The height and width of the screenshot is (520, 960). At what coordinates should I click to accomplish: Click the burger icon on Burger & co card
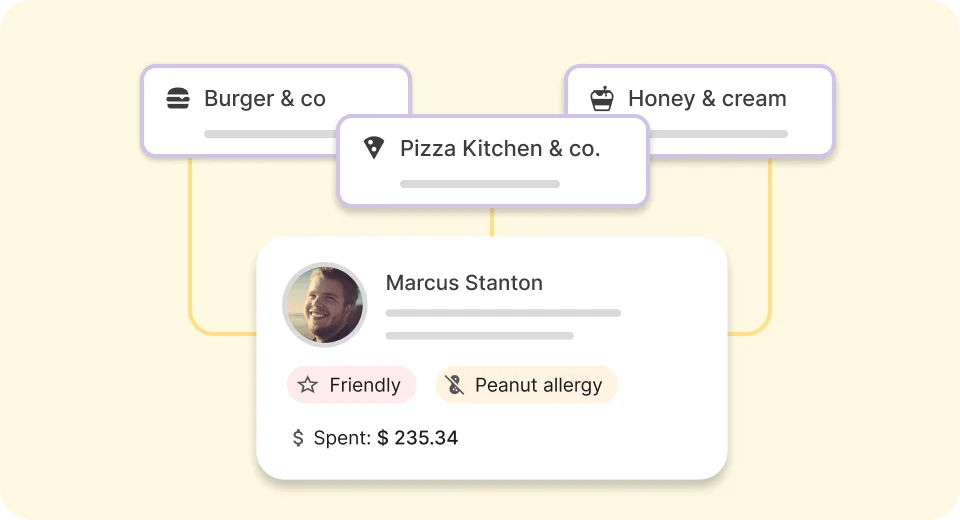(x=178, y=99)
